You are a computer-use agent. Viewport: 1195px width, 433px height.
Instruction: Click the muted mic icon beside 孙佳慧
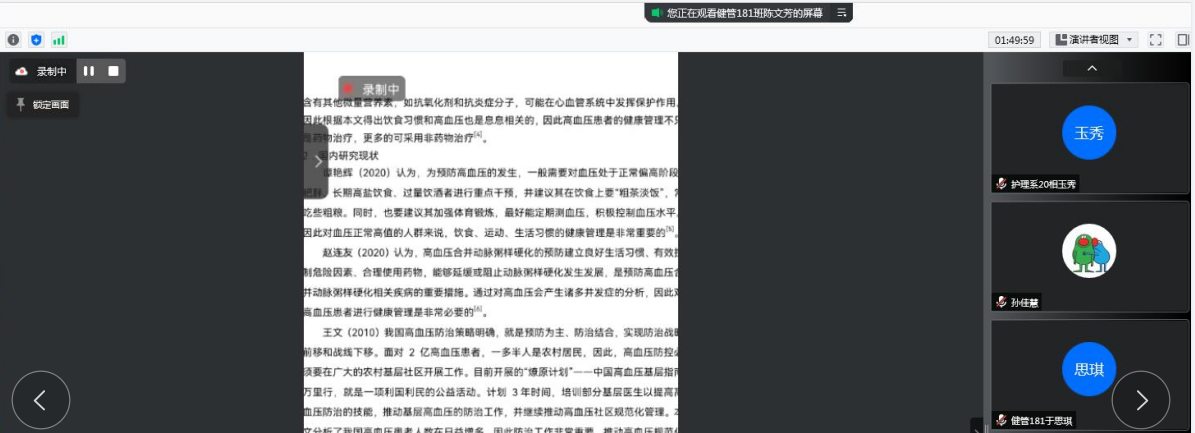pos(1000,302)
